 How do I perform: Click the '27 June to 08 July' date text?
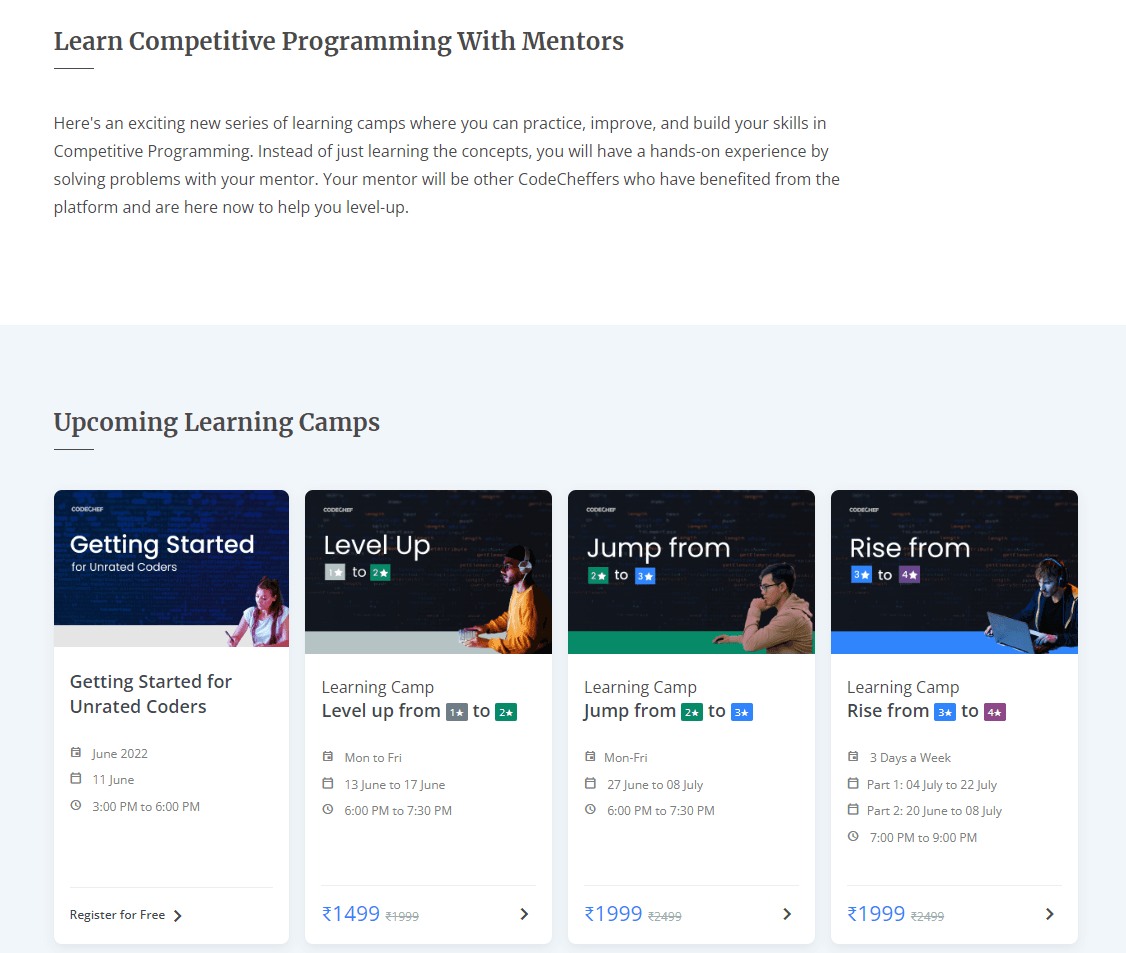(x=655, y=784)
